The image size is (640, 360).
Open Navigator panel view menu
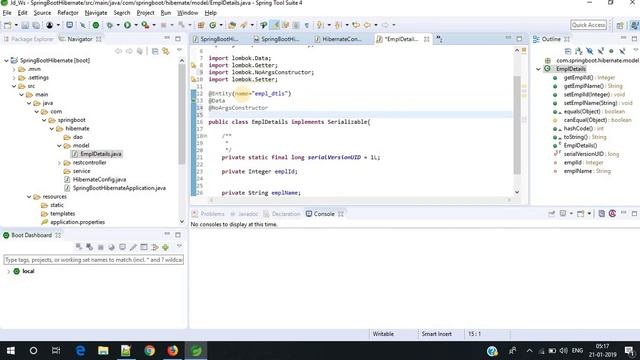[179, 51]
